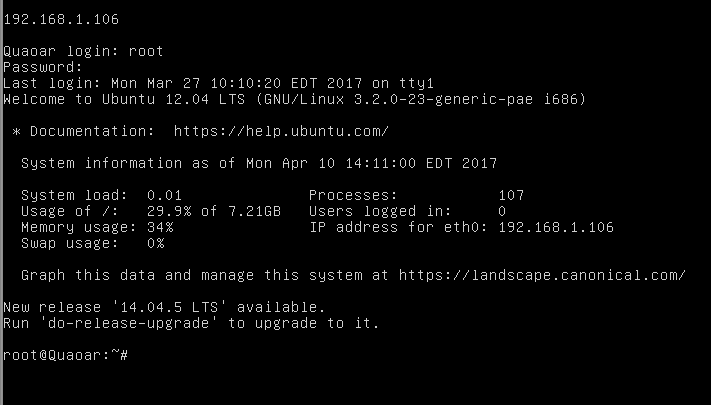This screenshot has height=405, width=711.
Task: Click the Password prompt line
Action: pos(43,67)
